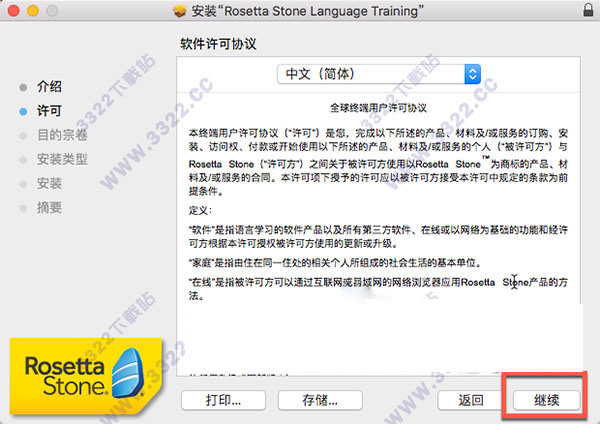Click the paragraph starting with "软件"
This screenshot has height=424, width=600.
pyautogui.click(x=378, y=236)
